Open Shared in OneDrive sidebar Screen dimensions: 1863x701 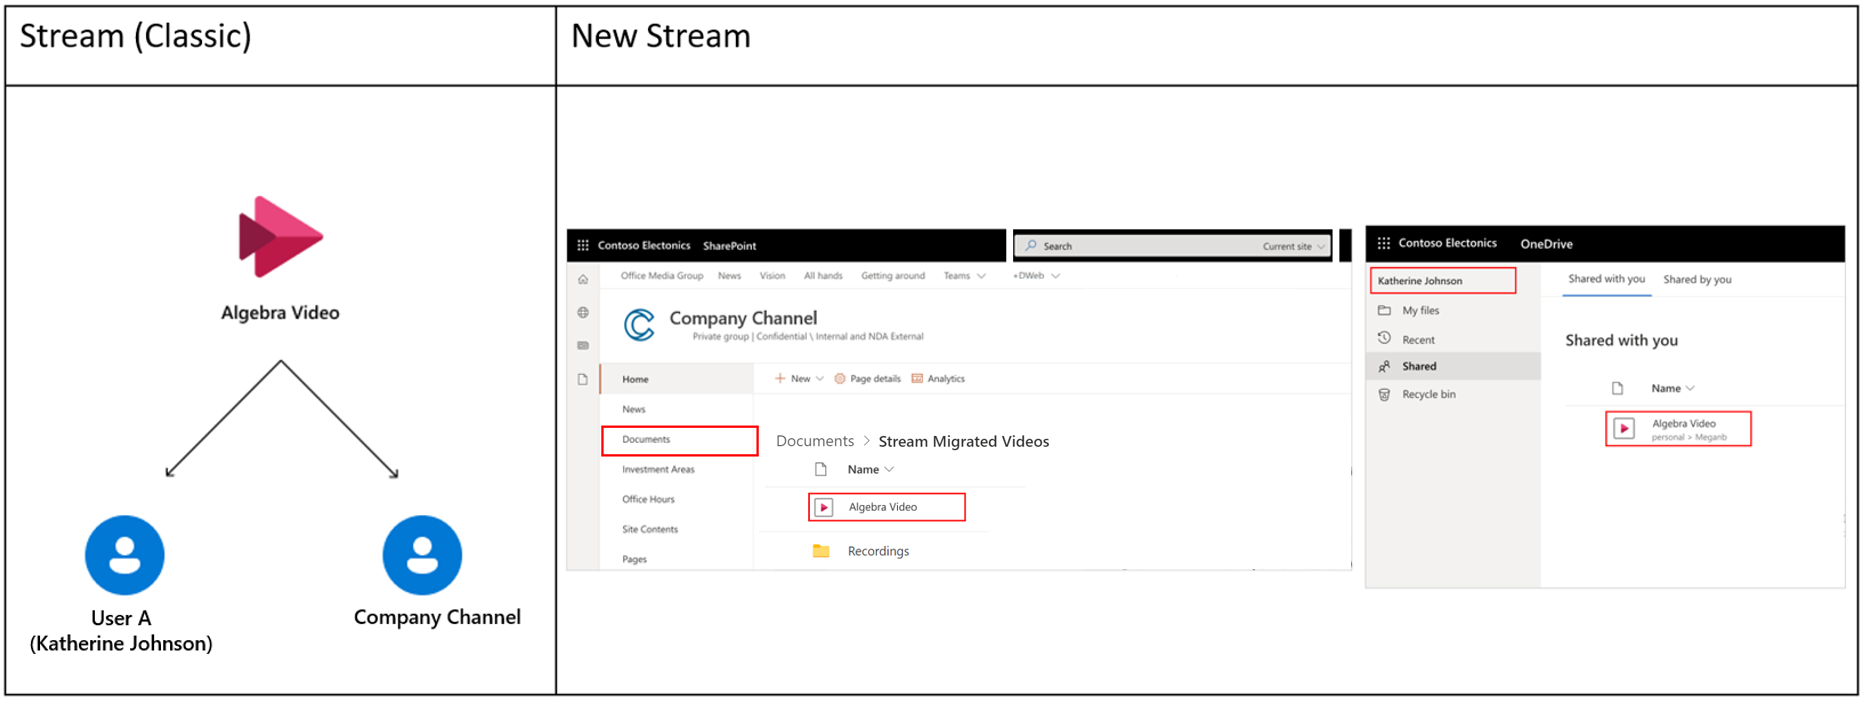click(x=1453, y=366)
